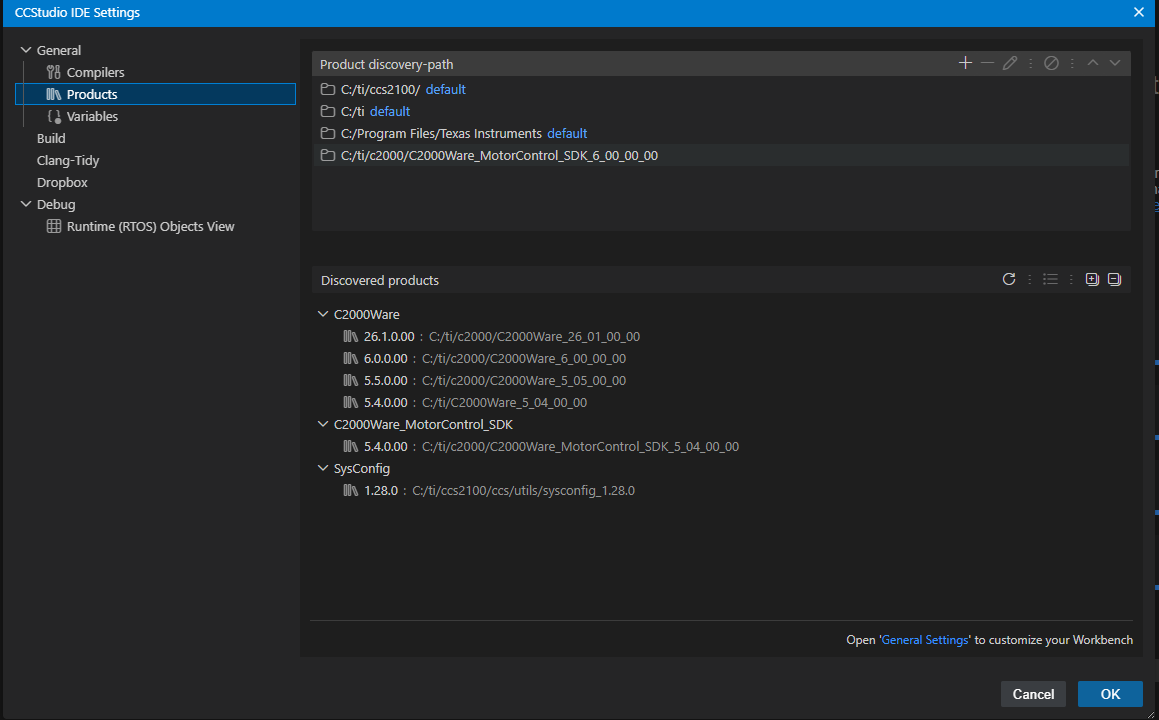Open the Compilers settings page
The height and width of the screenshot is (720, 1159).
click(95, 72)
